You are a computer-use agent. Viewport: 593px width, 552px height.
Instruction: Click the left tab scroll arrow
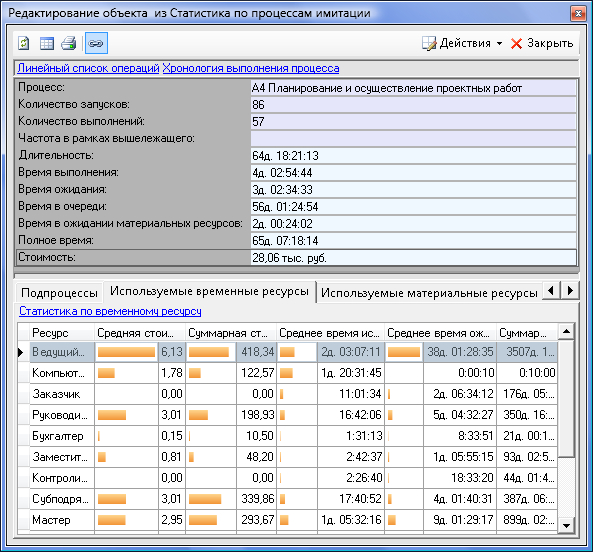[551, 290]
